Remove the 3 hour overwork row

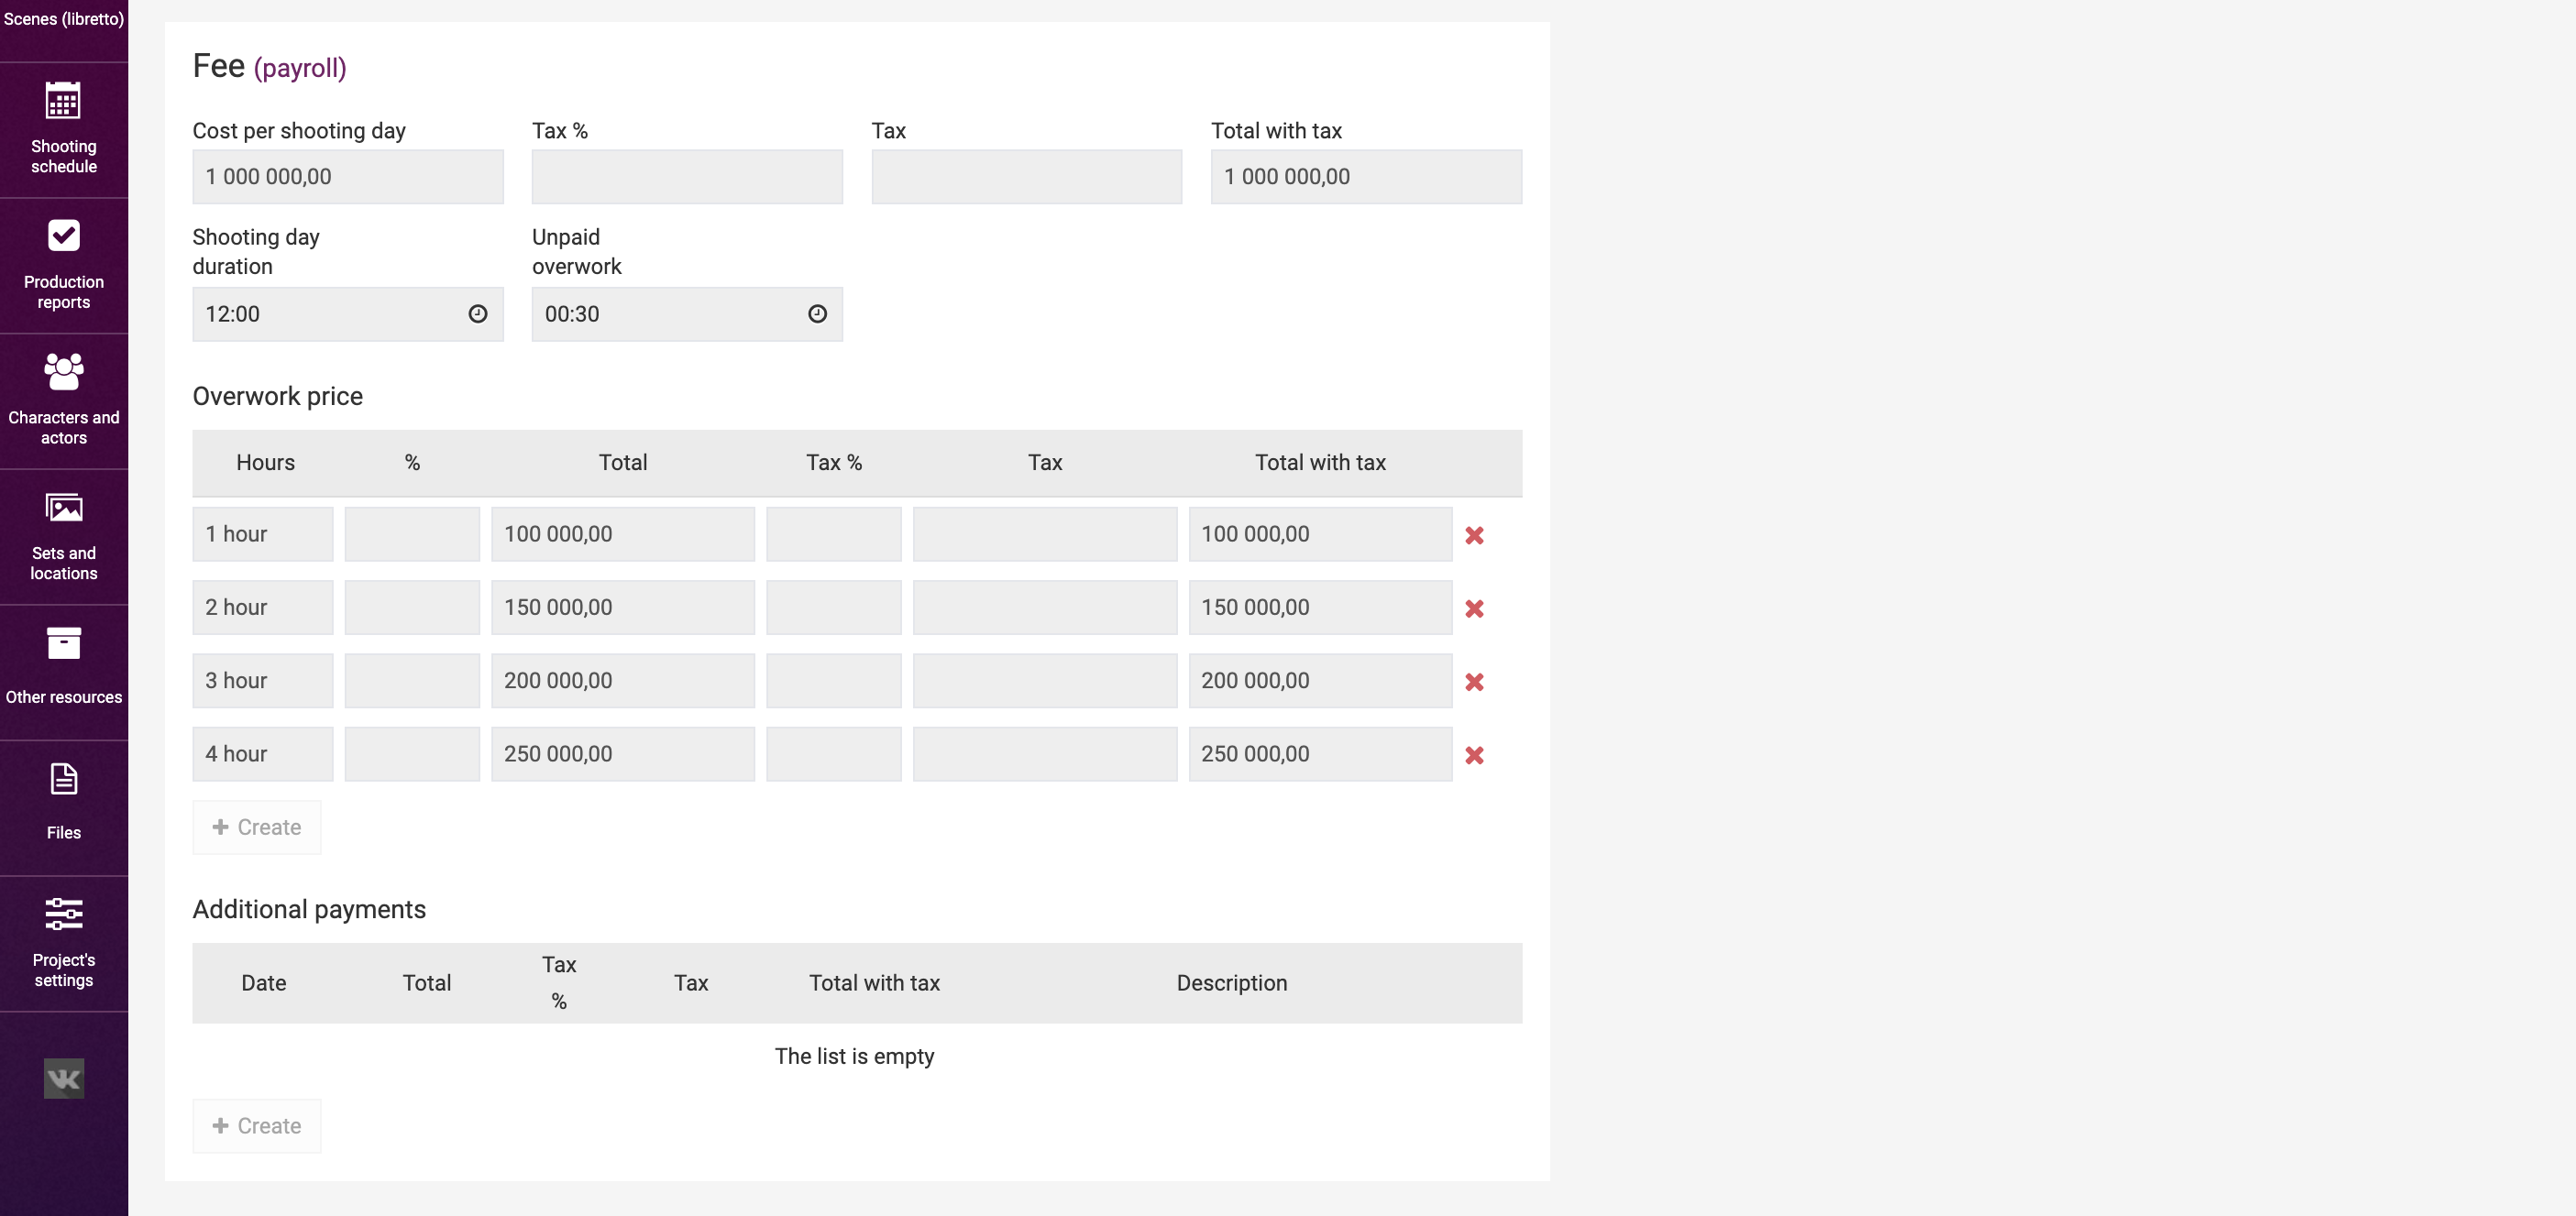click(1474, 682)
